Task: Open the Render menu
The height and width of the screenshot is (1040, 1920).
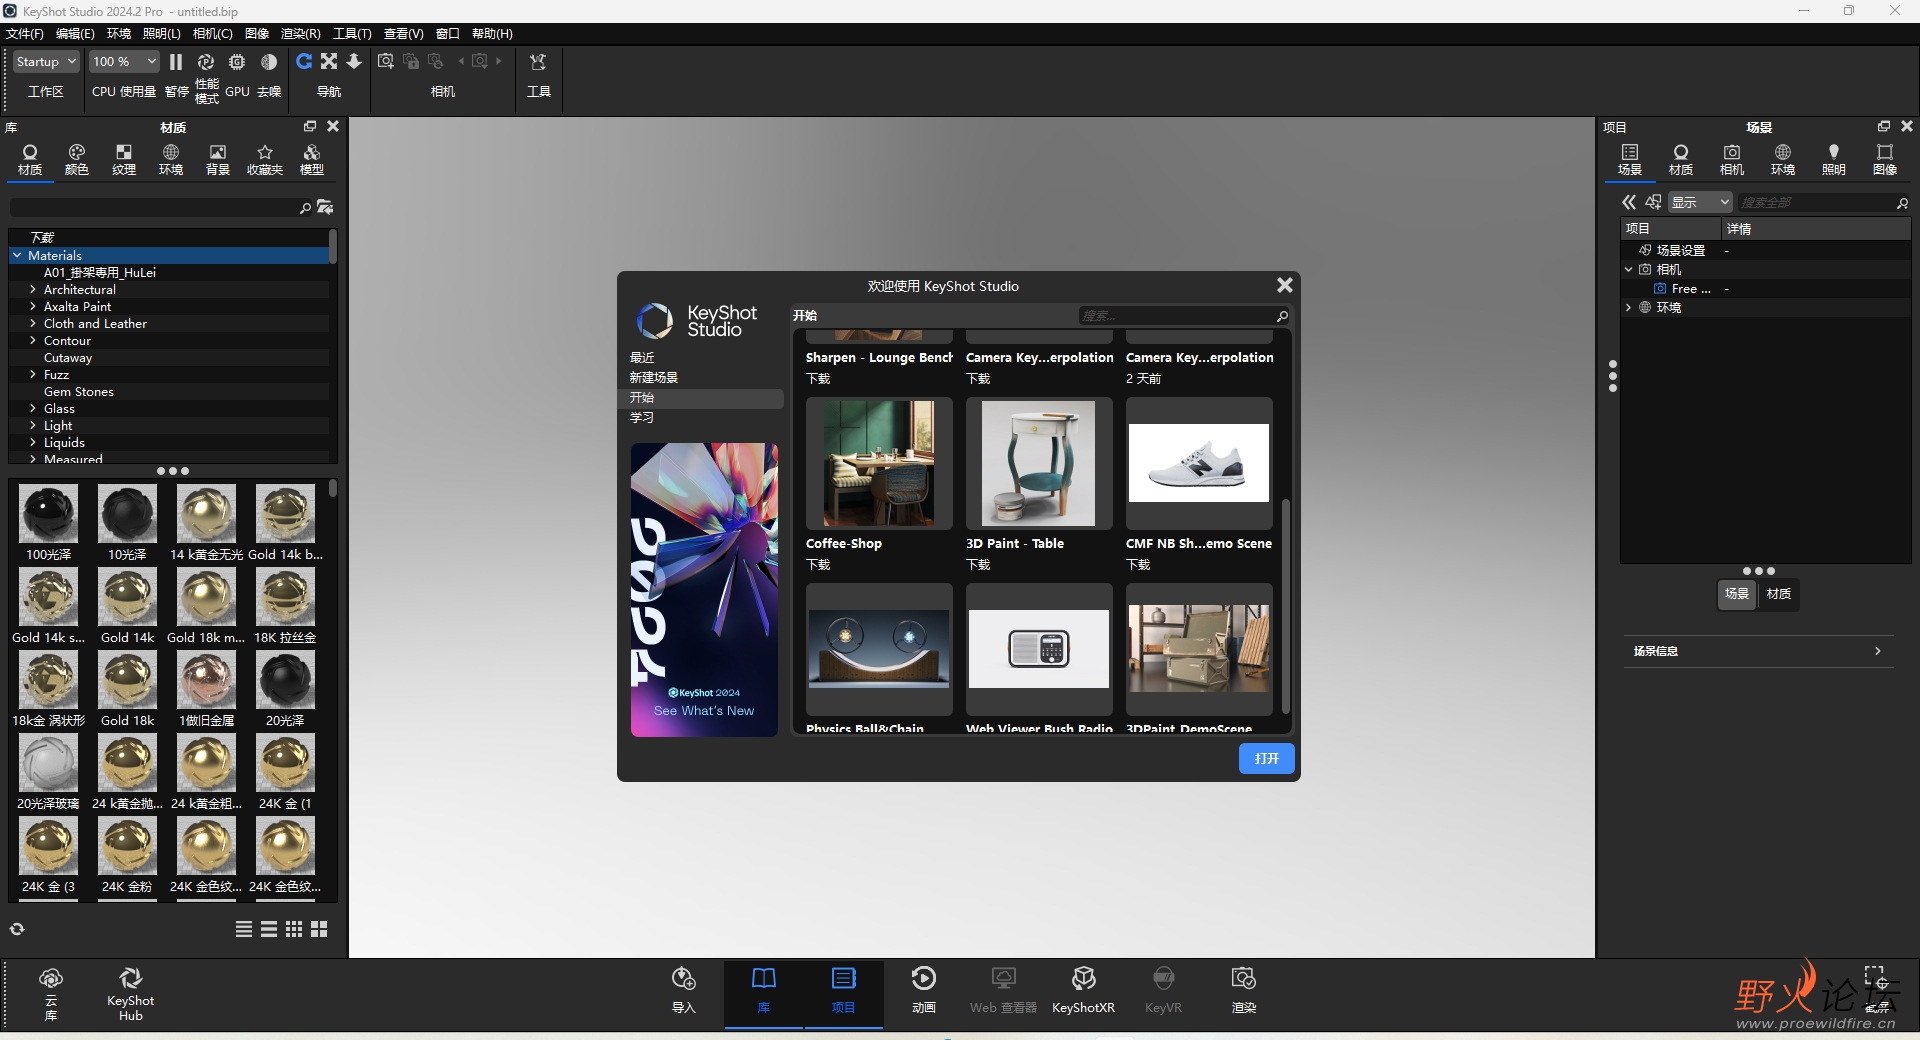Action: point(300,34)
